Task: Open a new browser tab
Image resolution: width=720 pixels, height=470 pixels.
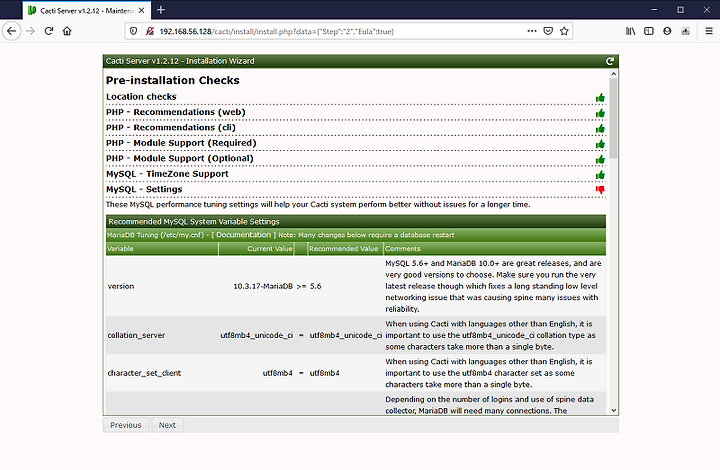Action: tap(161, 10)
